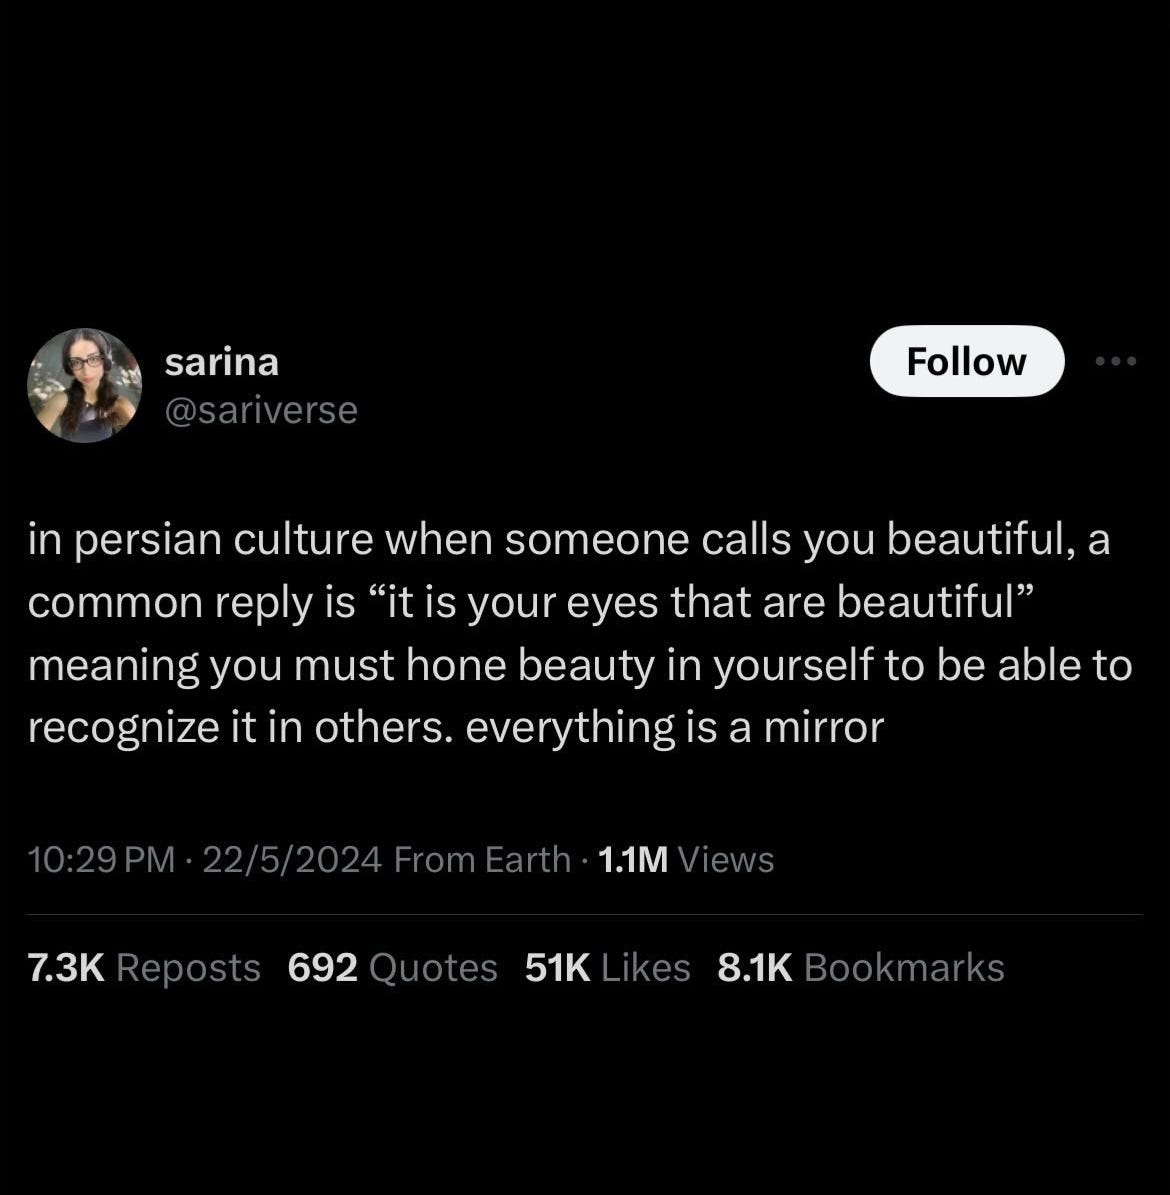Click the From Earth location label
Viewport: 1170px width, 1195px height.
point(482,860)
